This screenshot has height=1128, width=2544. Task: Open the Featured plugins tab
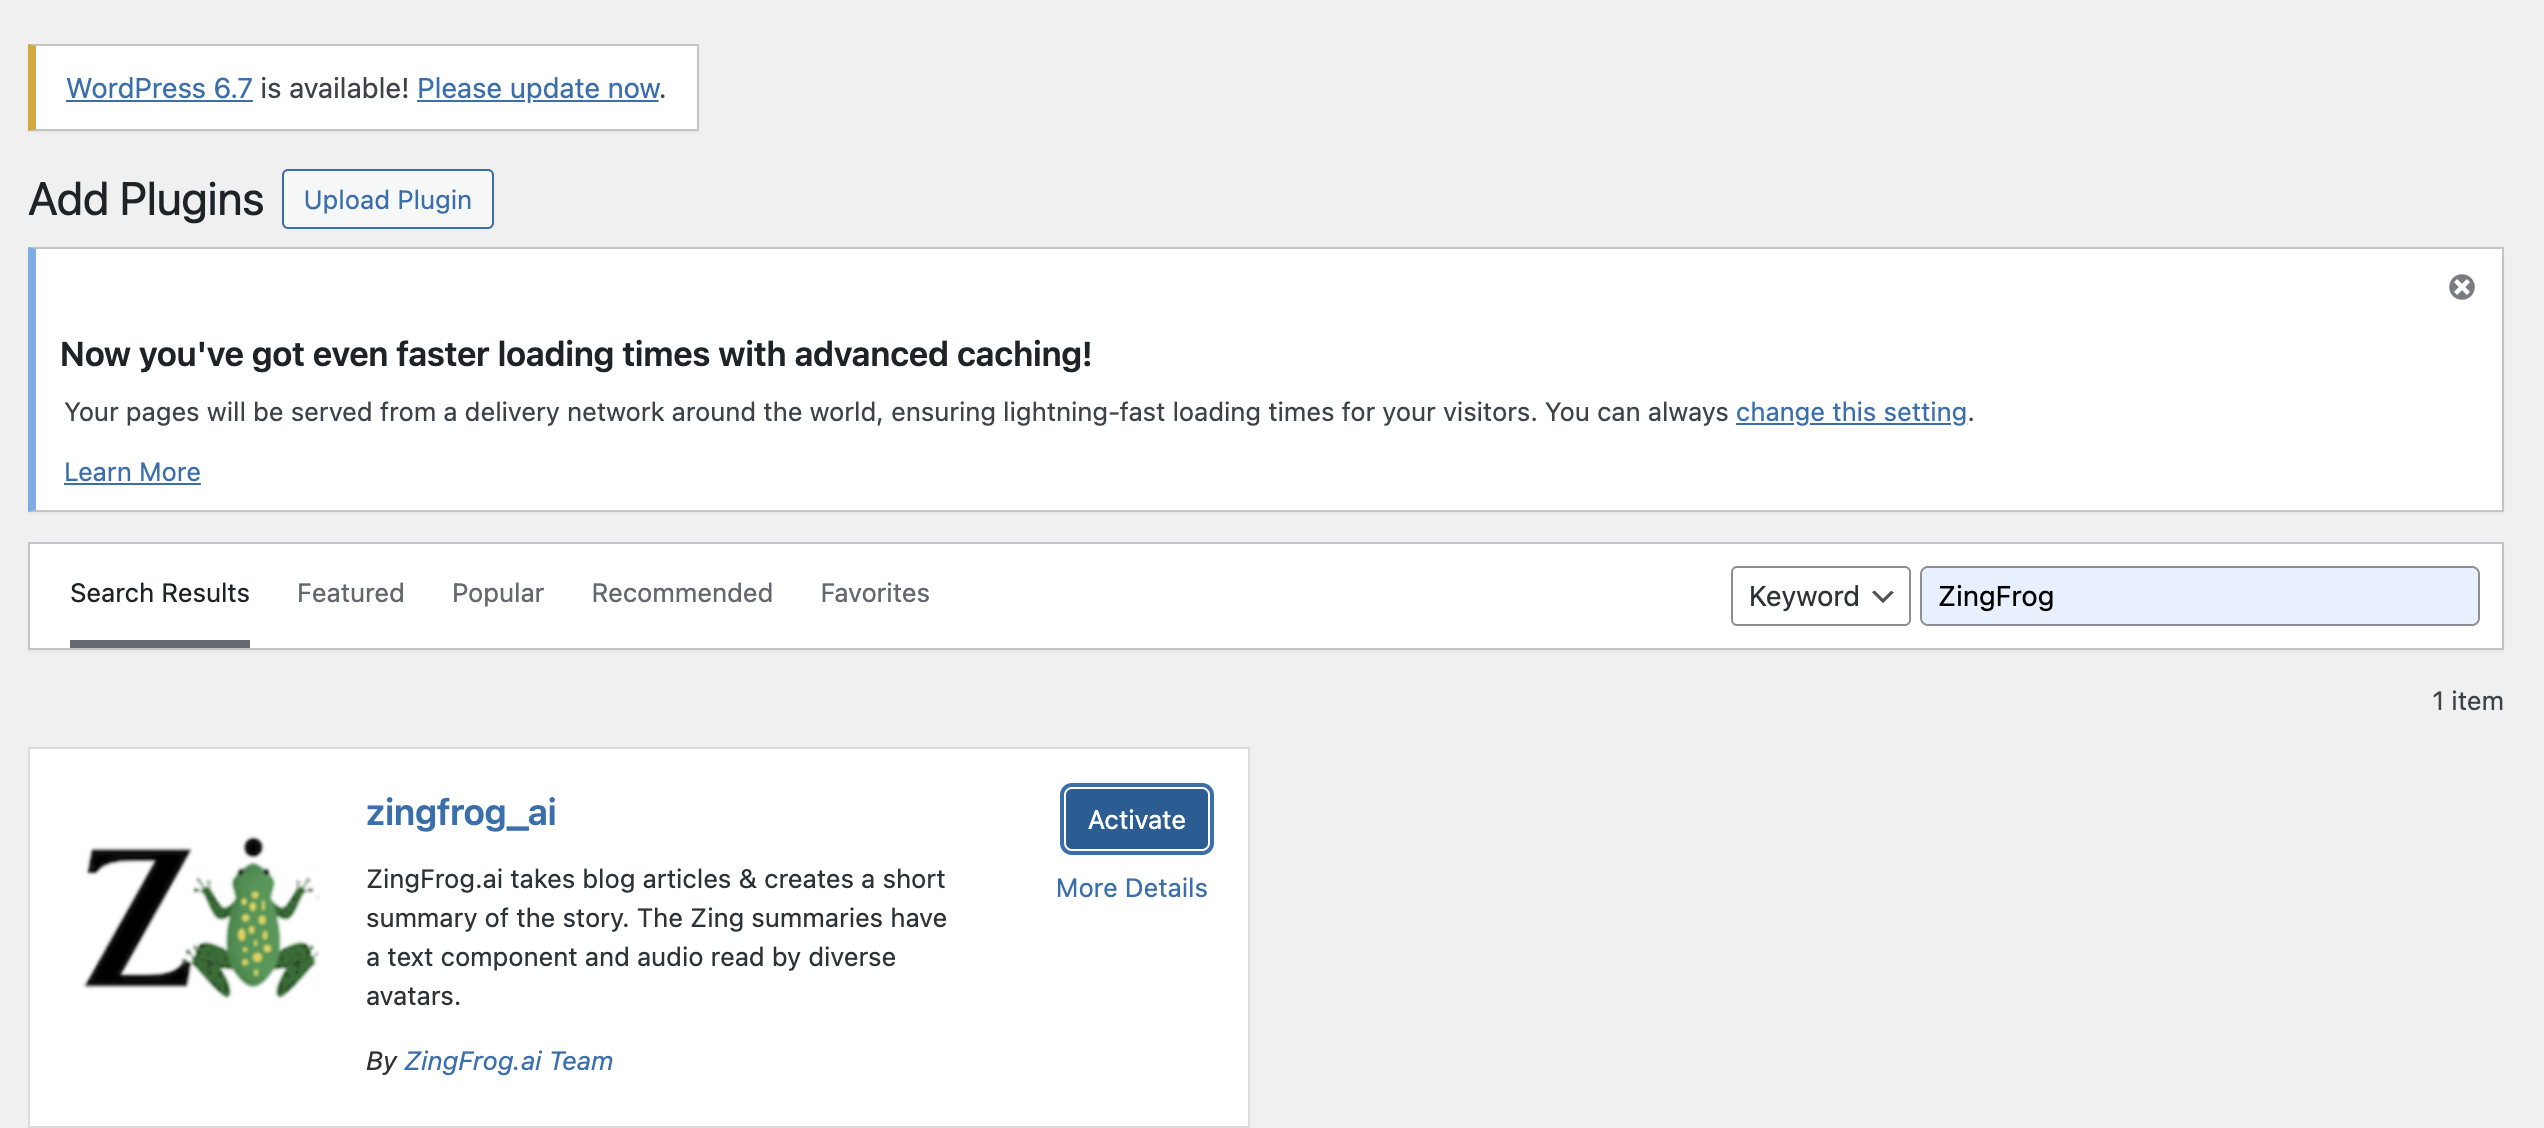(x=350, y=593)
